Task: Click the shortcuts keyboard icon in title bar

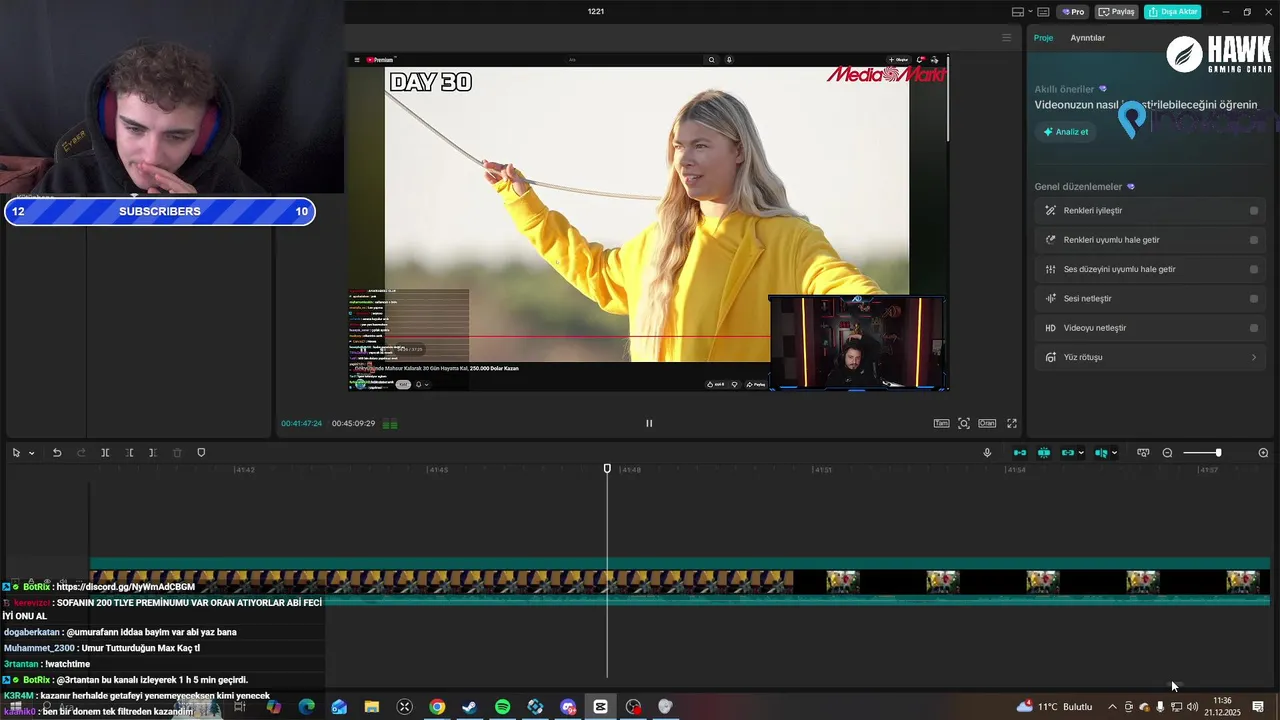Action: pyautogui.click(x=1043, y=12)
